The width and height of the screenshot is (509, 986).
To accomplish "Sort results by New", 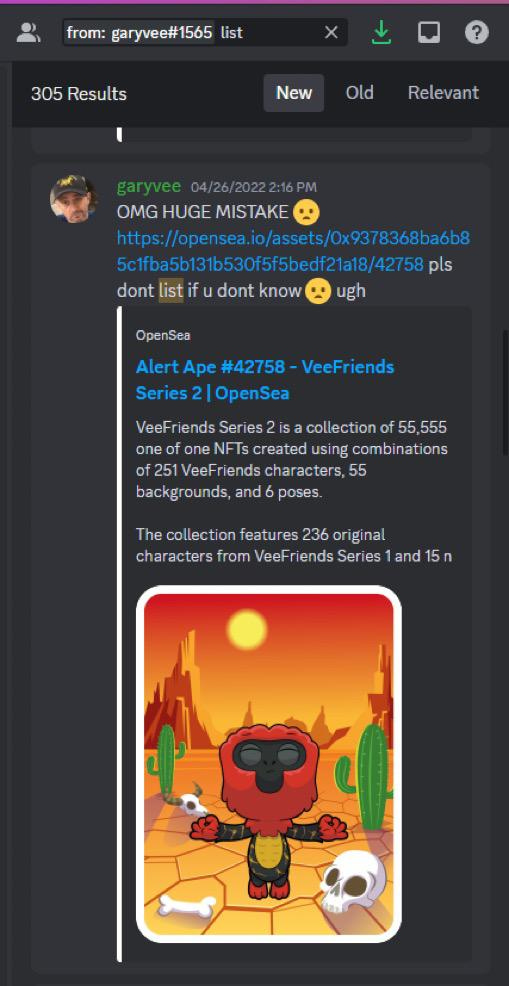I will coord(294,93).
